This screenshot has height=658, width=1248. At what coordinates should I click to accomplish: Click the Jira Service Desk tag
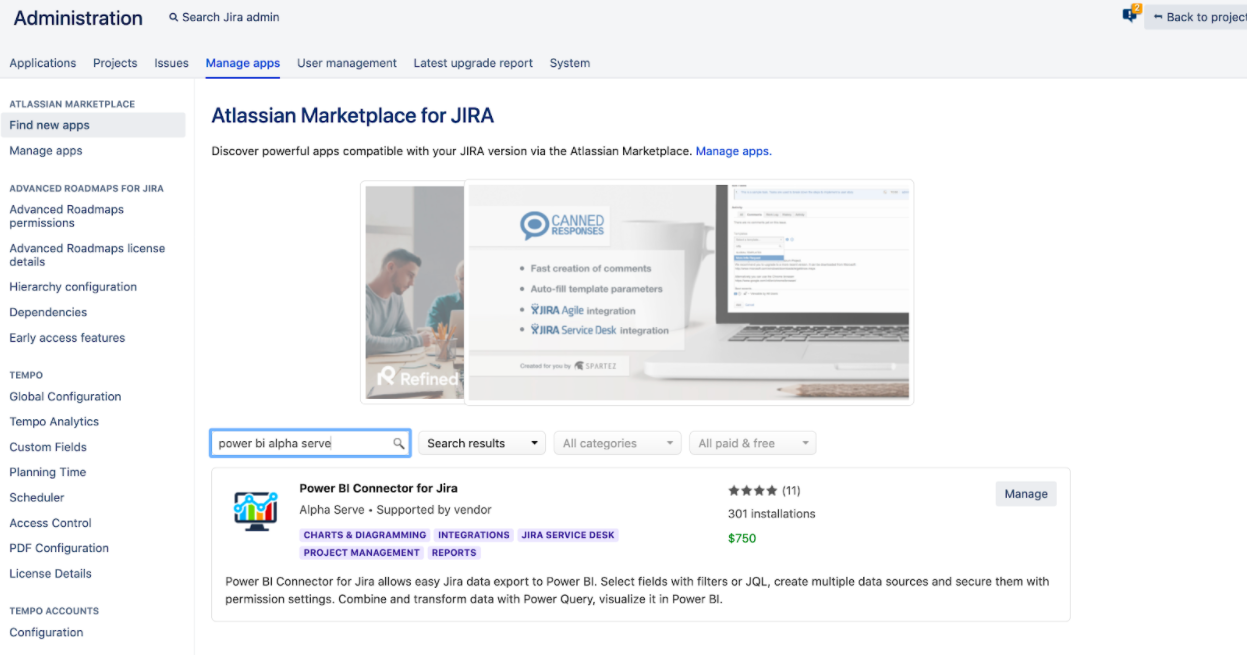click(568, 535)
